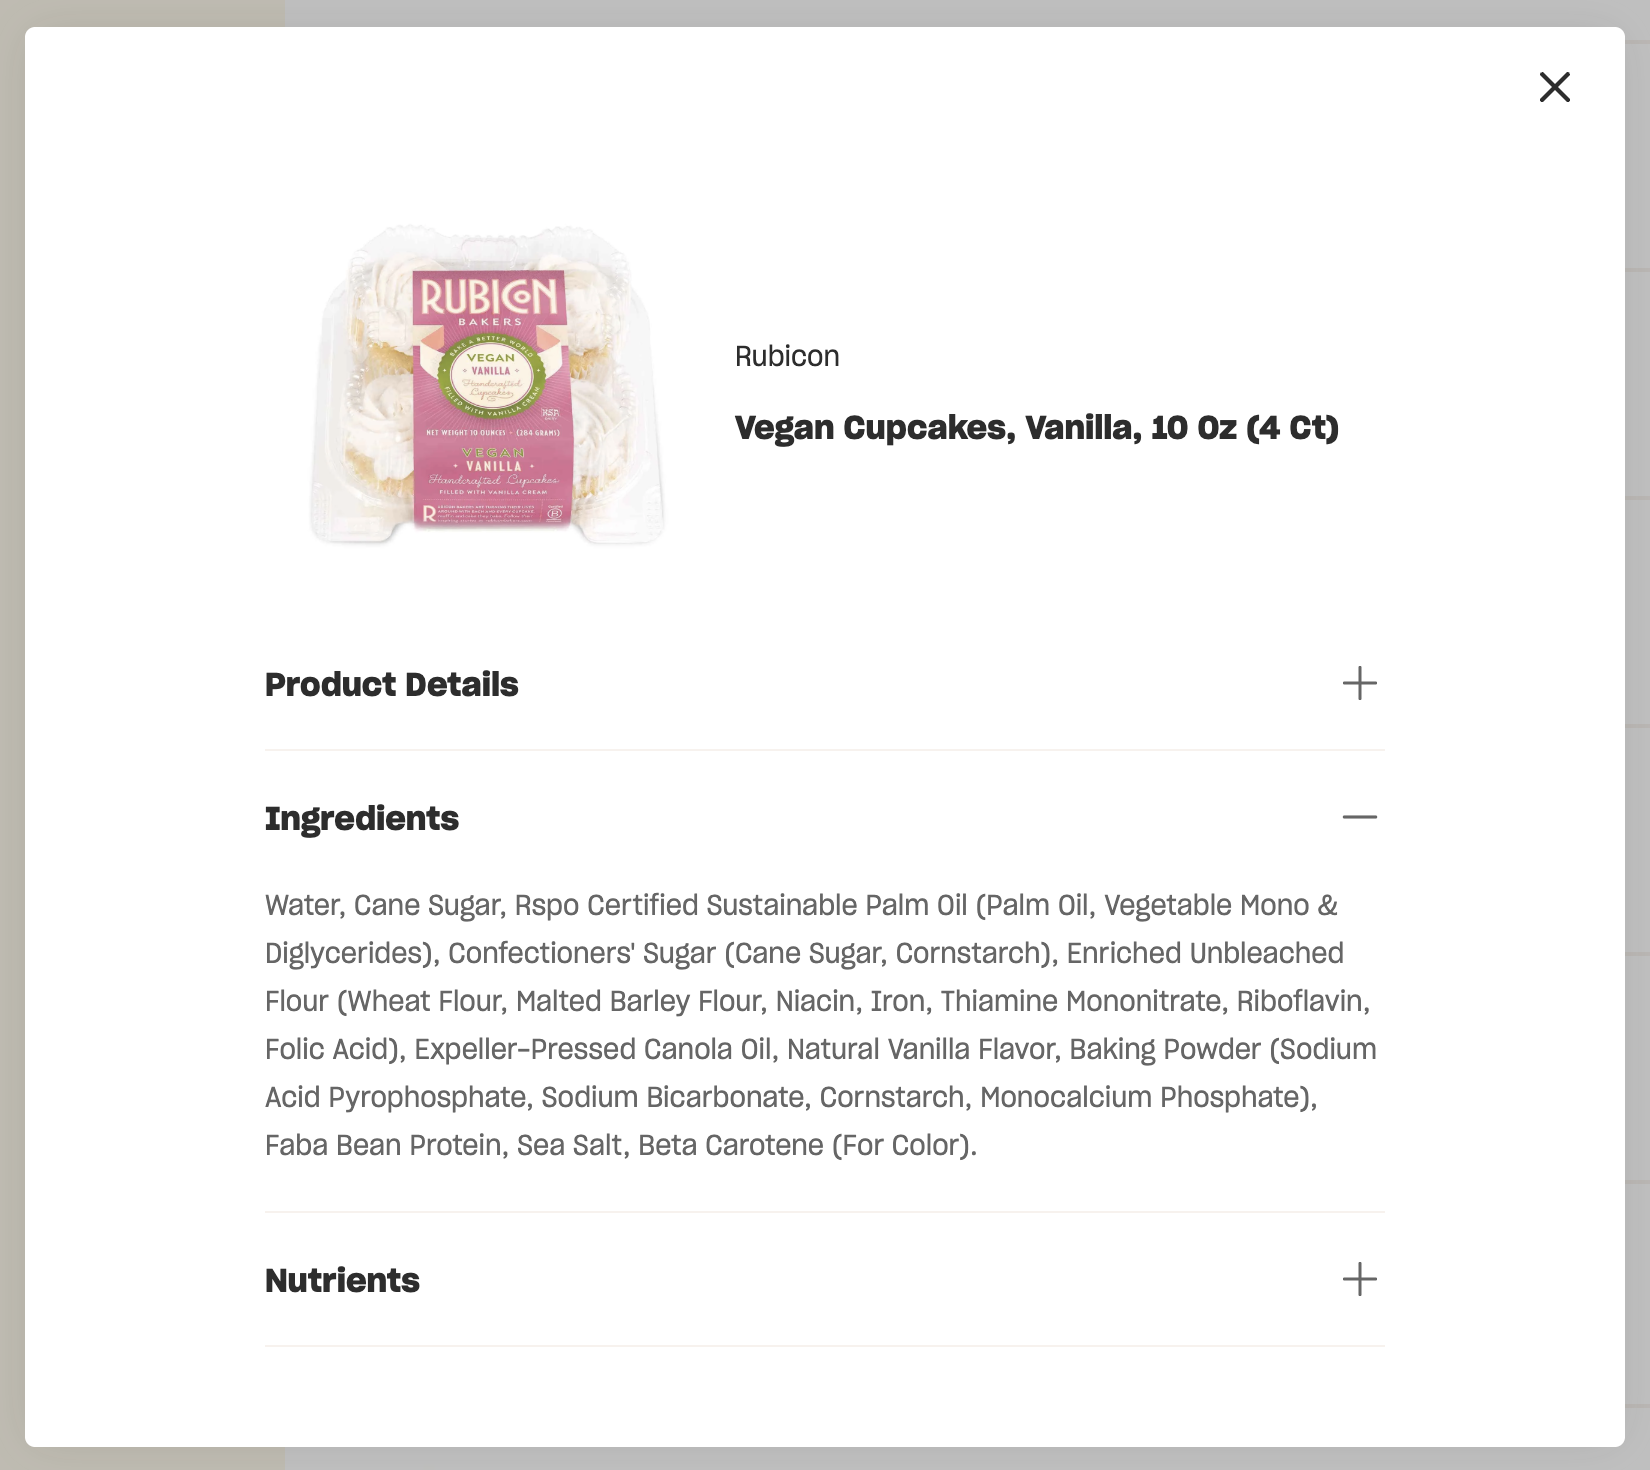Click the dimmed backdrop outside the dialog
The image size is (1650, 1470).
[x=12, y=735]
